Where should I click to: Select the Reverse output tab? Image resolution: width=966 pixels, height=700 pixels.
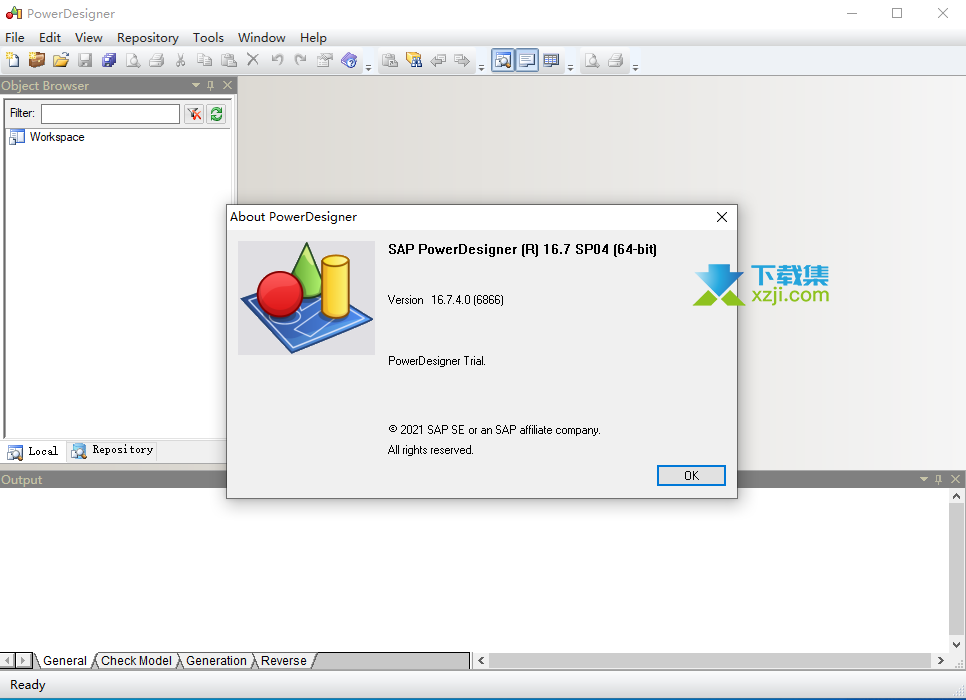tap(283, 661)
